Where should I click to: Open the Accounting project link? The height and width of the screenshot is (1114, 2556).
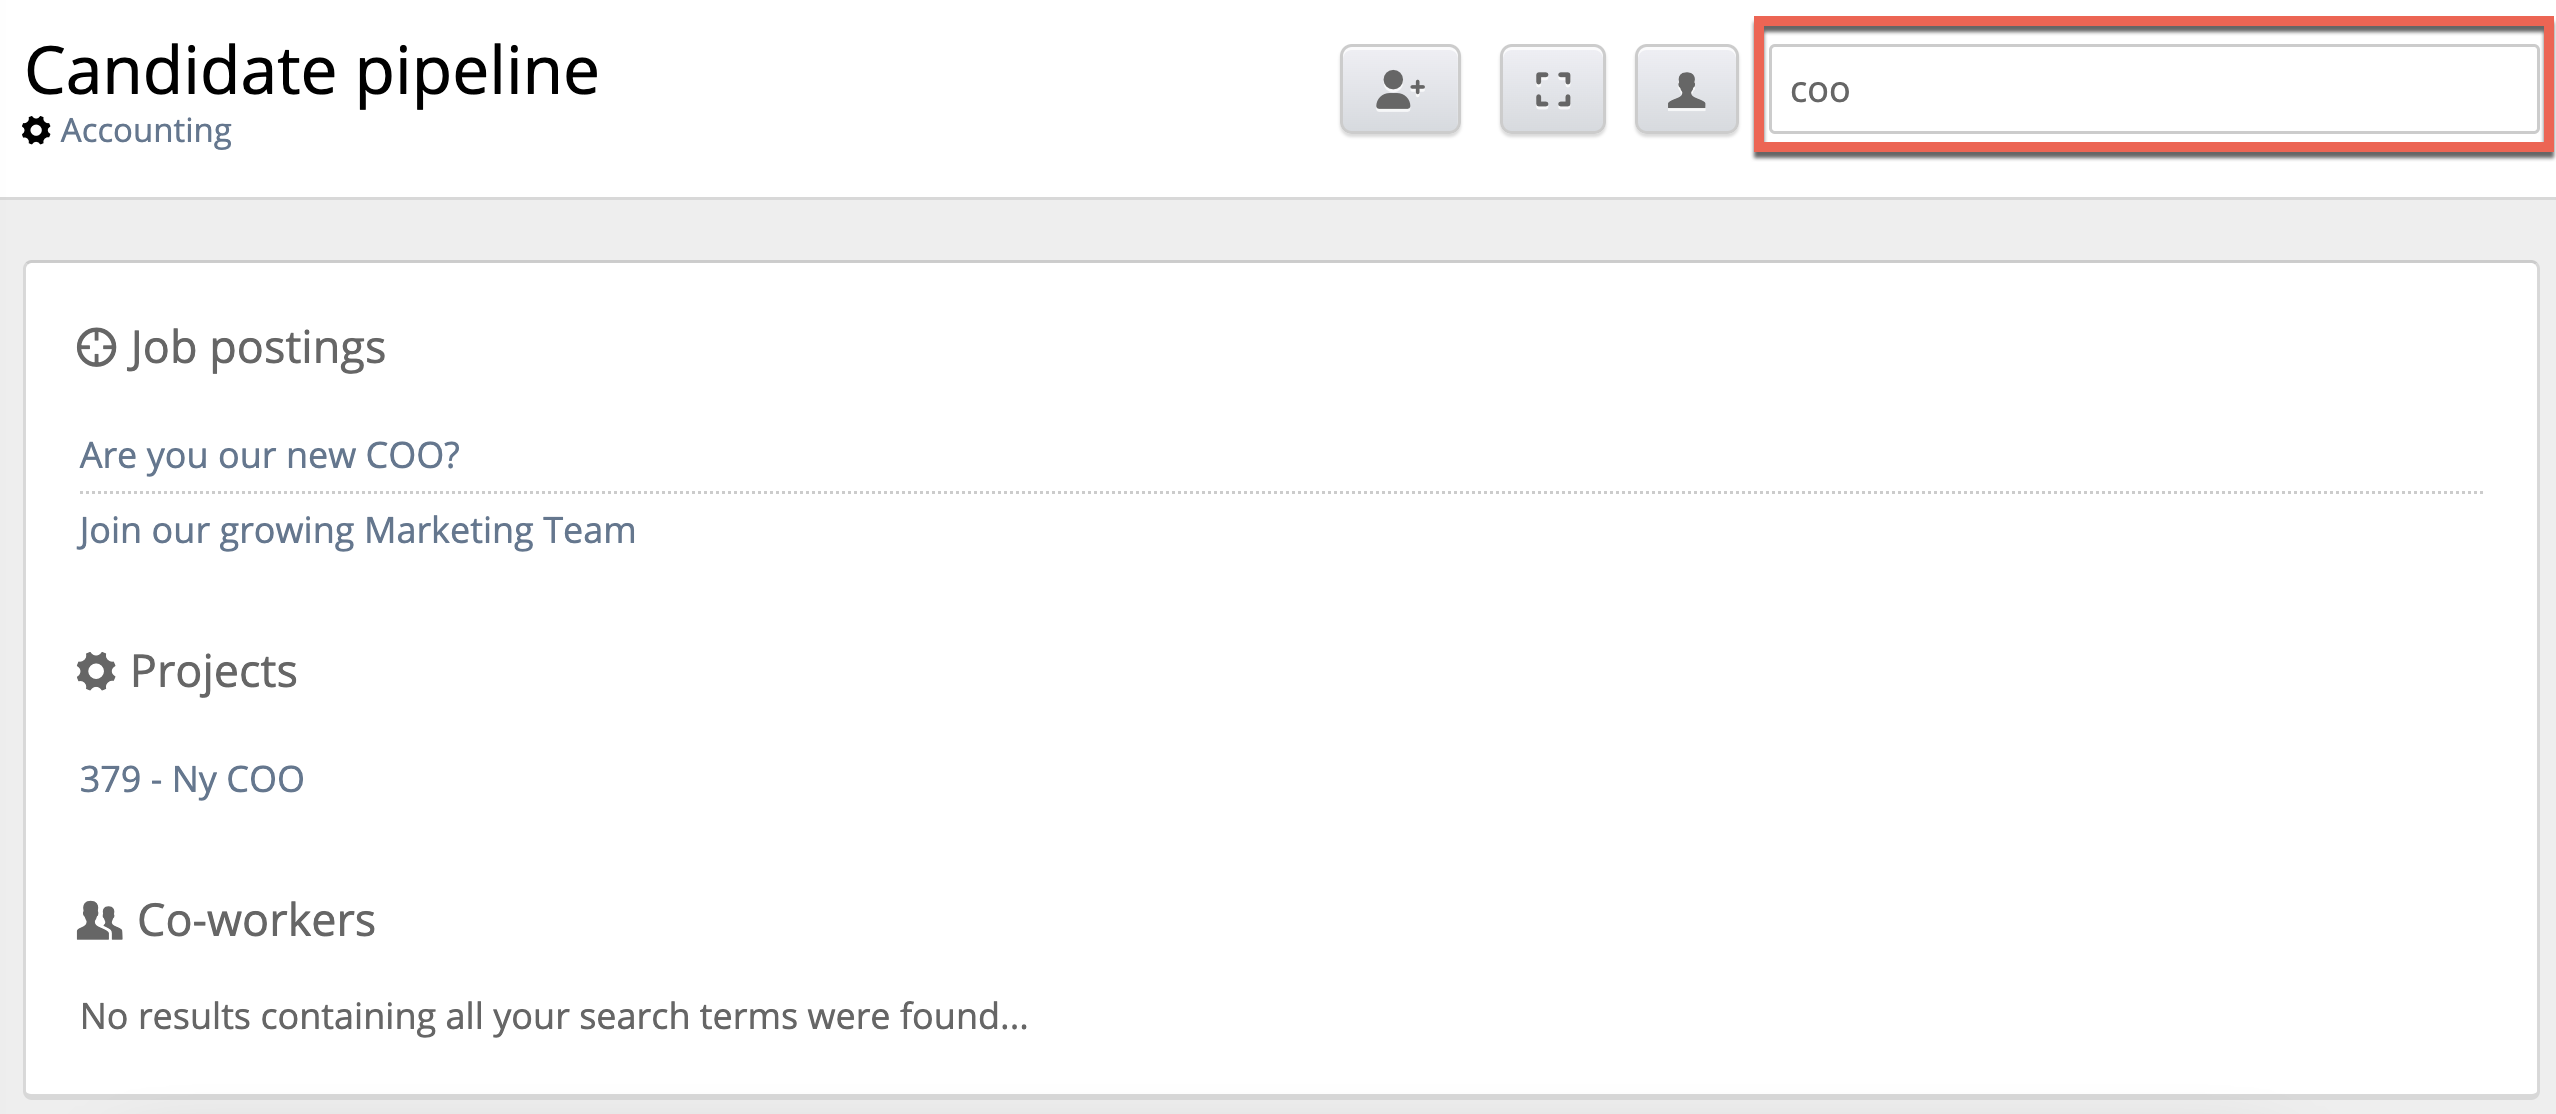point(146,131)
